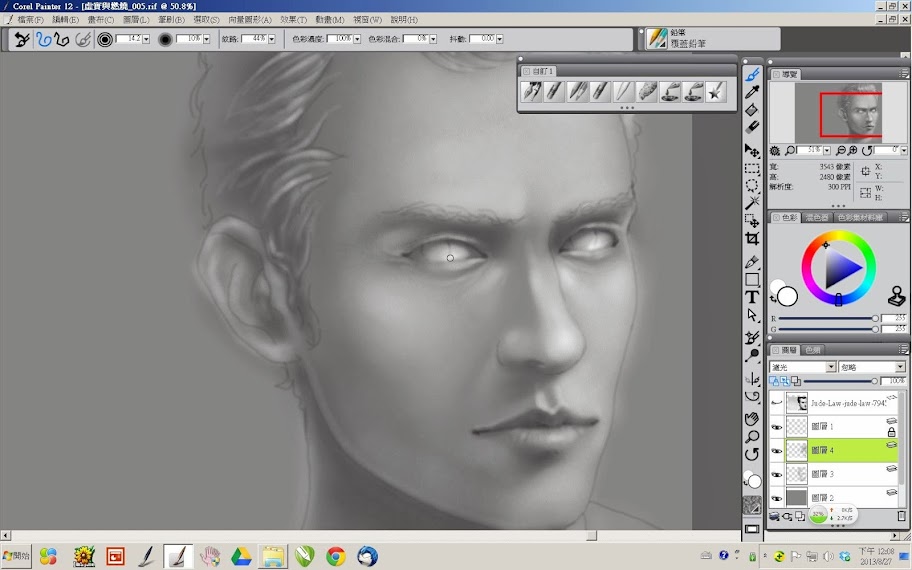Hide layer 圖層 2
Image resolution: width=912 pixels, height=570 pixels.
pyautogui.click(x=776, y=498)
